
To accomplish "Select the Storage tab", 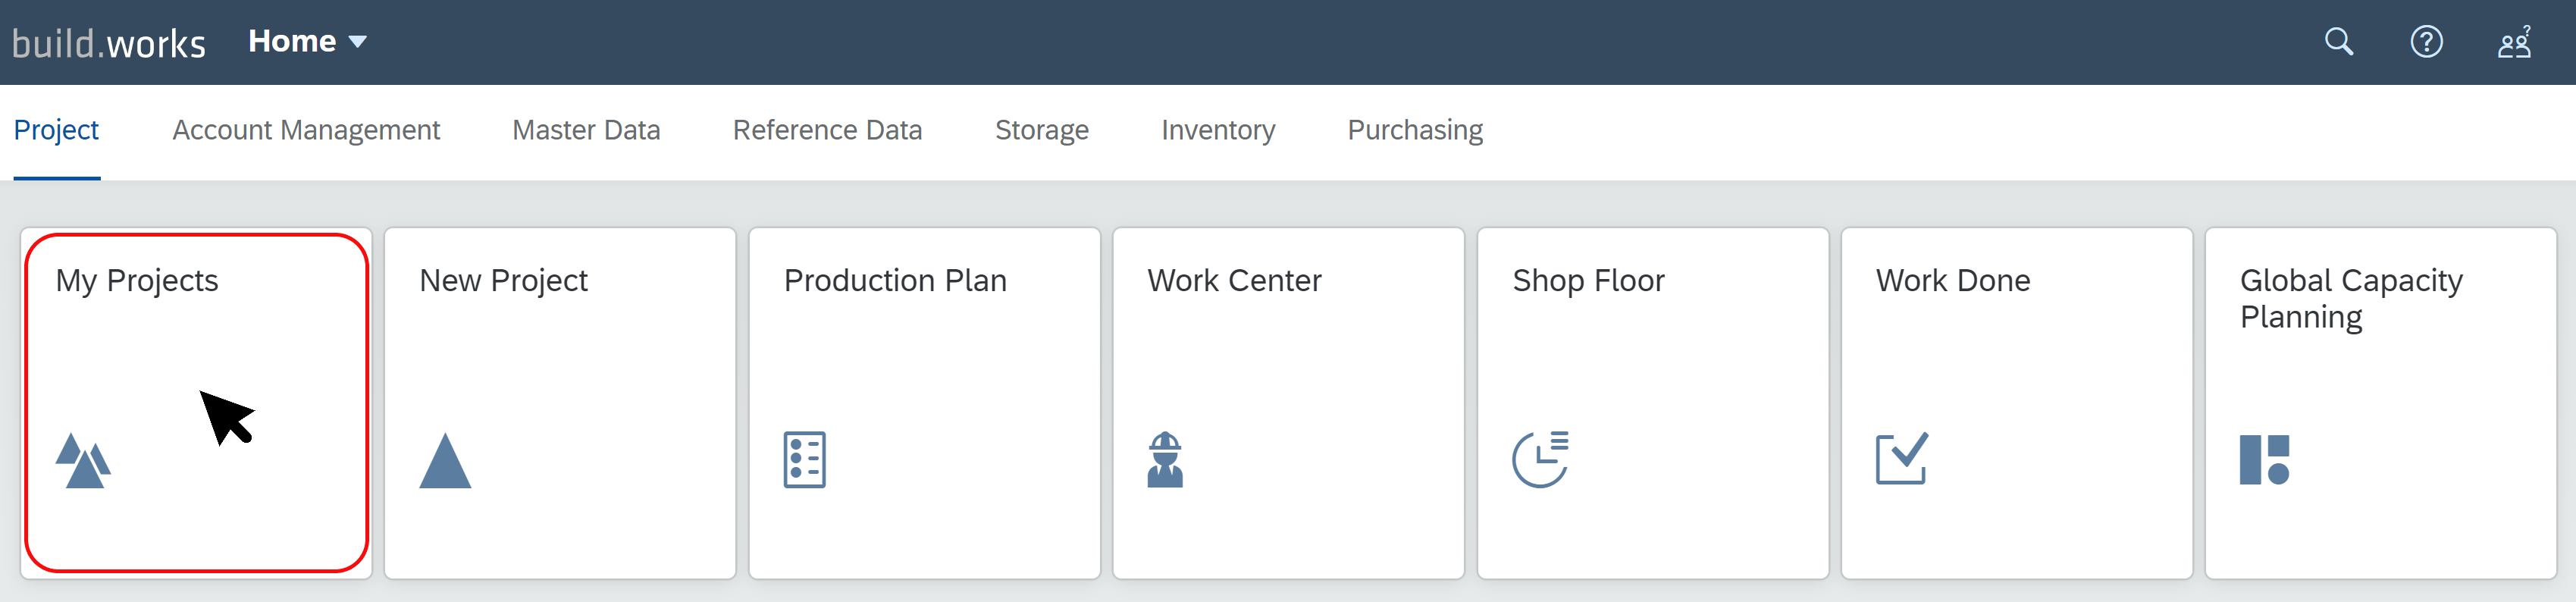I will pos(1041,130).
